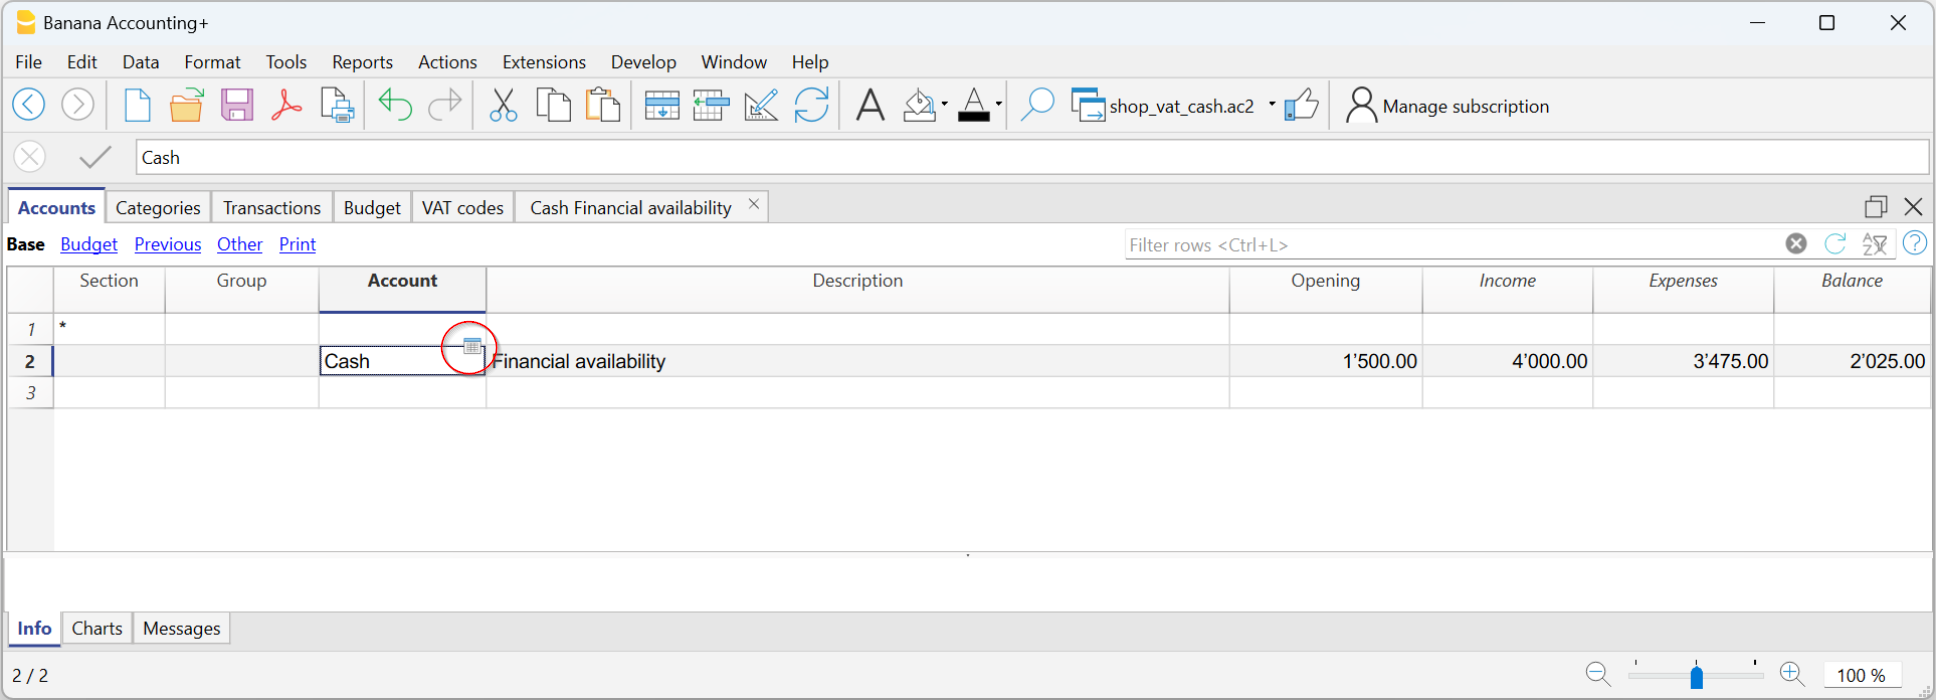Open the Format menu

point(212,62)
